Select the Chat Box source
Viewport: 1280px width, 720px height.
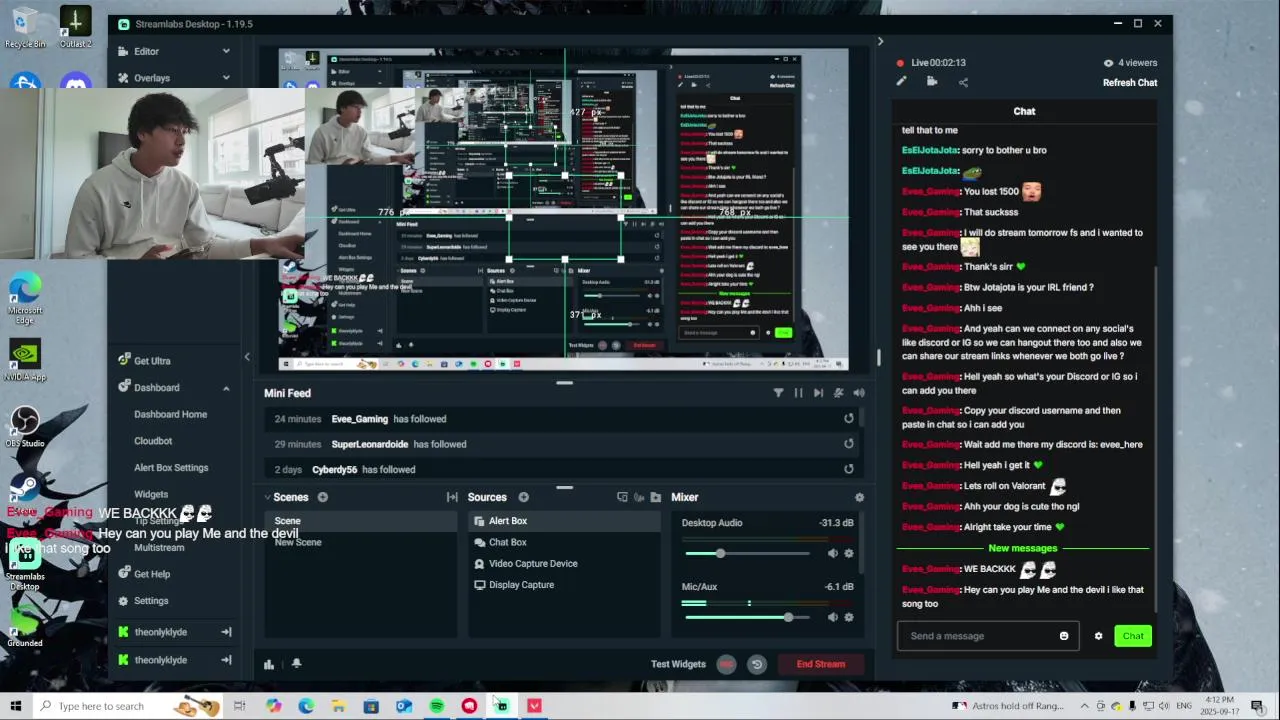tap(565, 542)
